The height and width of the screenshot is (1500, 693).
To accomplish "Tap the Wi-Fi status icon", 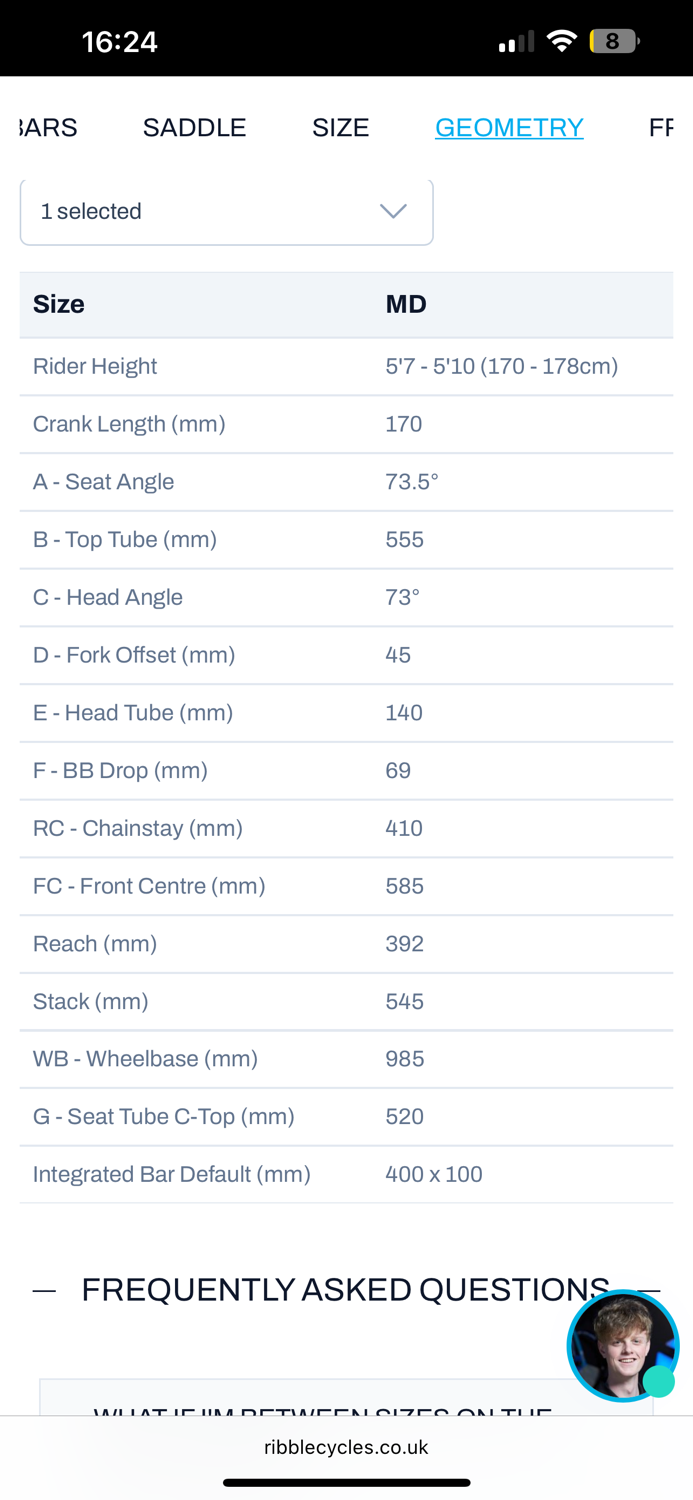I will [563, 42].
